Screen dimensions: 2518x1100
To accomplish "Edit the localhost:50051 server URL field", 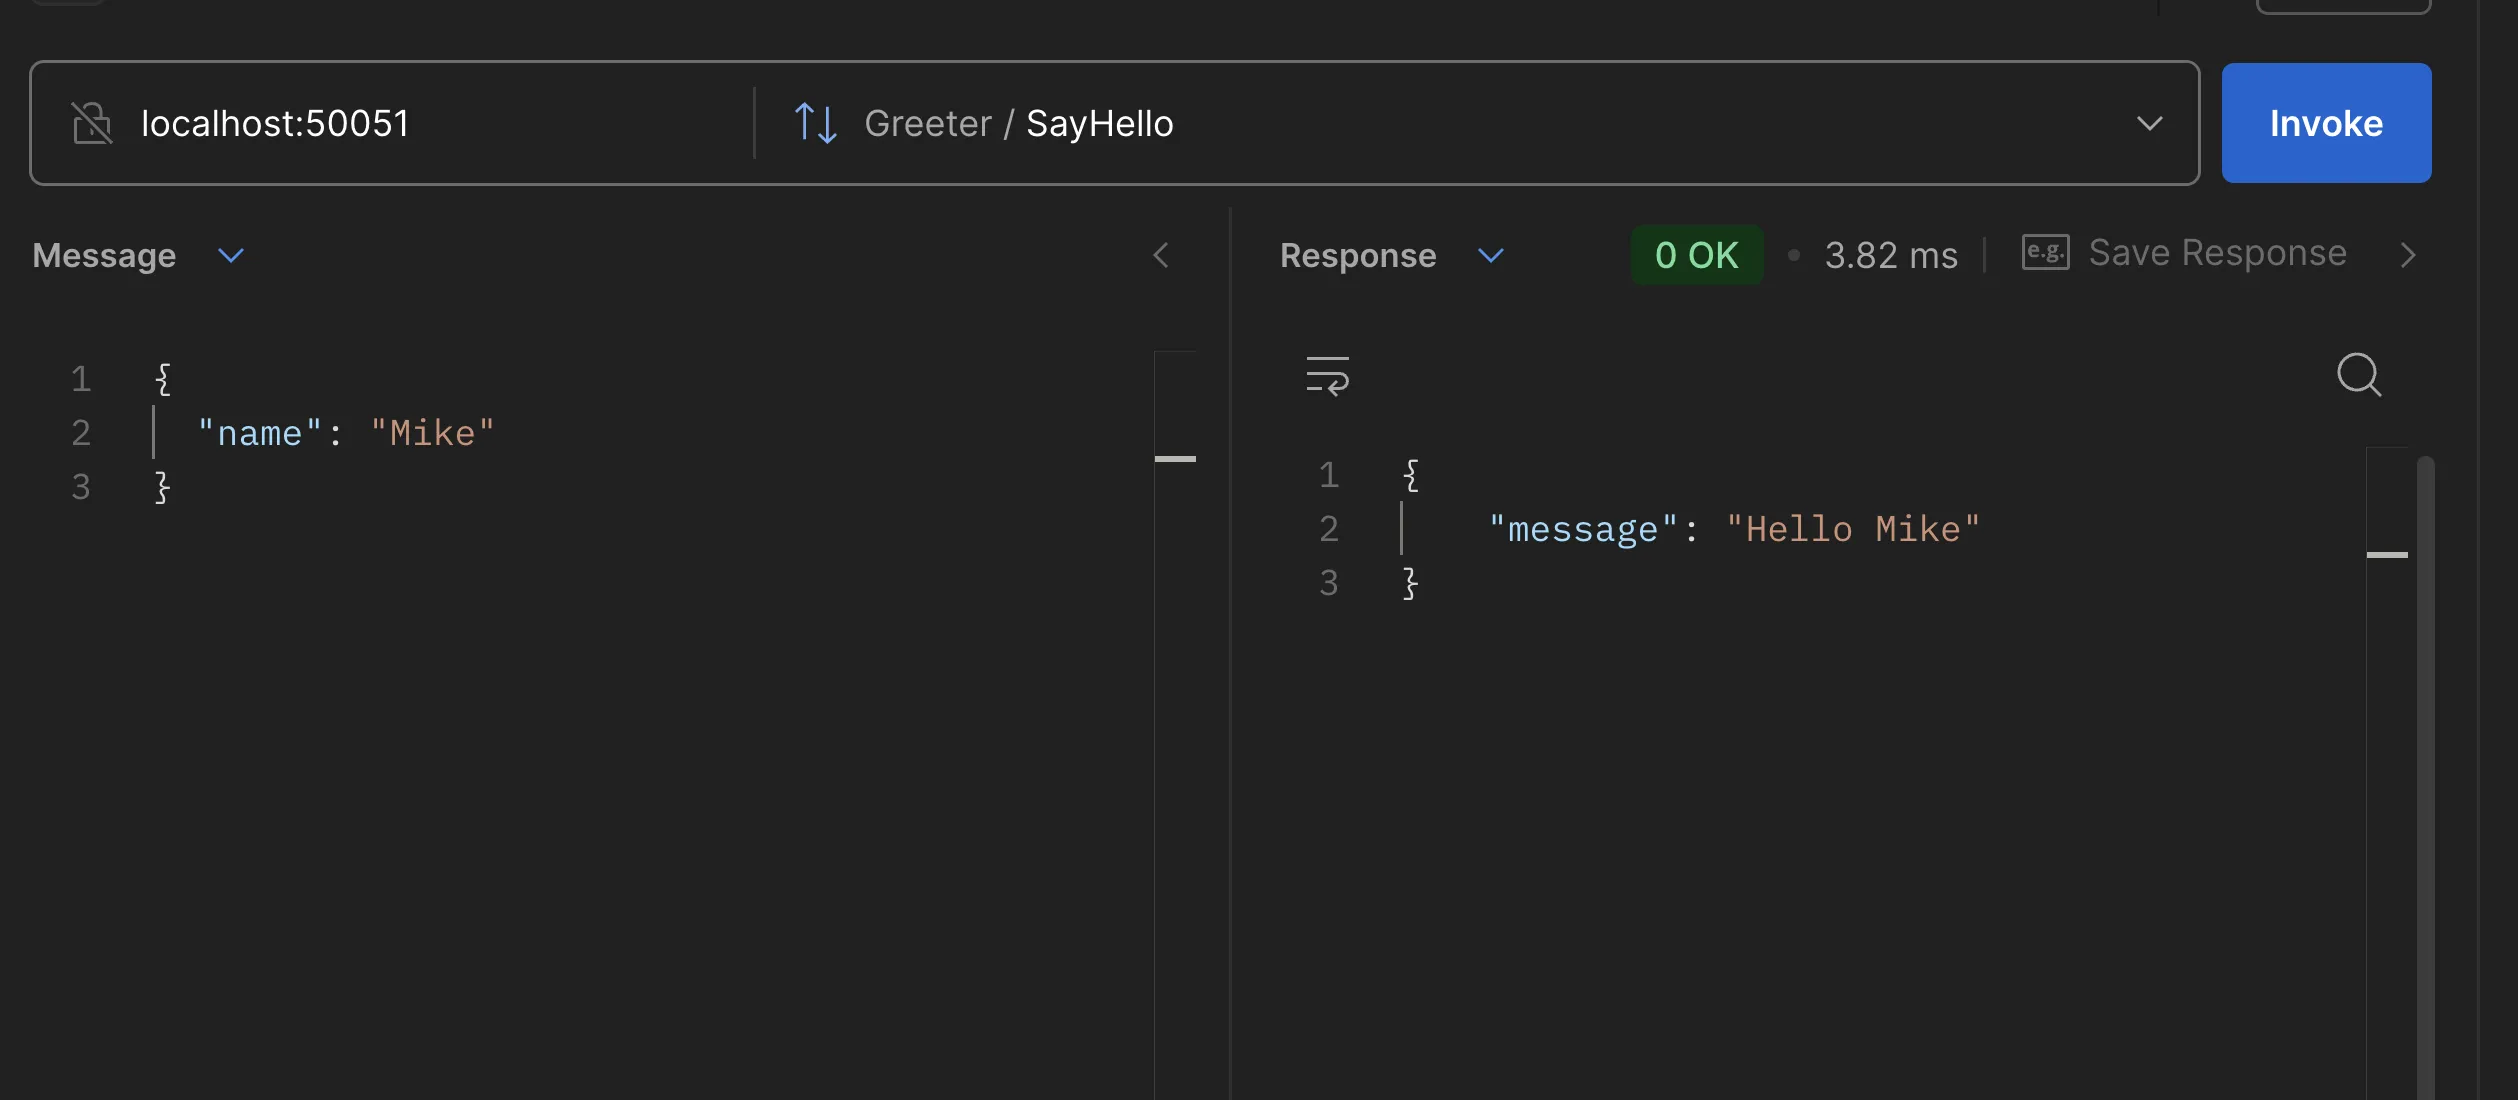I will coord(275,123).
